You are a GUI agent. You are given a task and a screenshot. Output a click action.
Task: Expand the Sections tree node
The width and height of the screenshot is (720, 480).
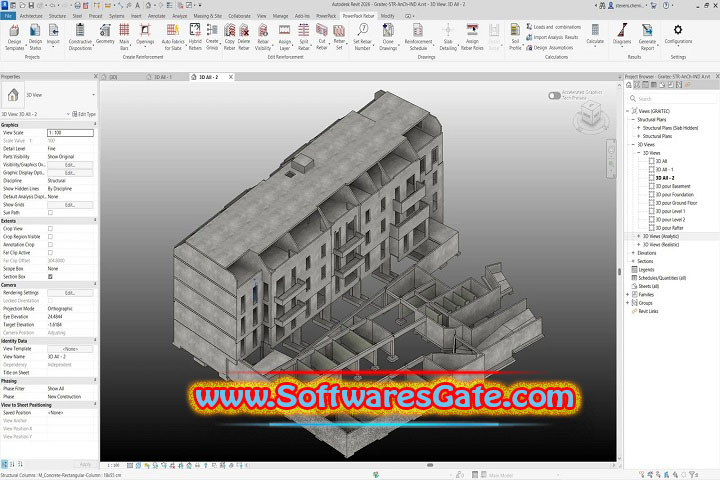(x=633, y=261)
